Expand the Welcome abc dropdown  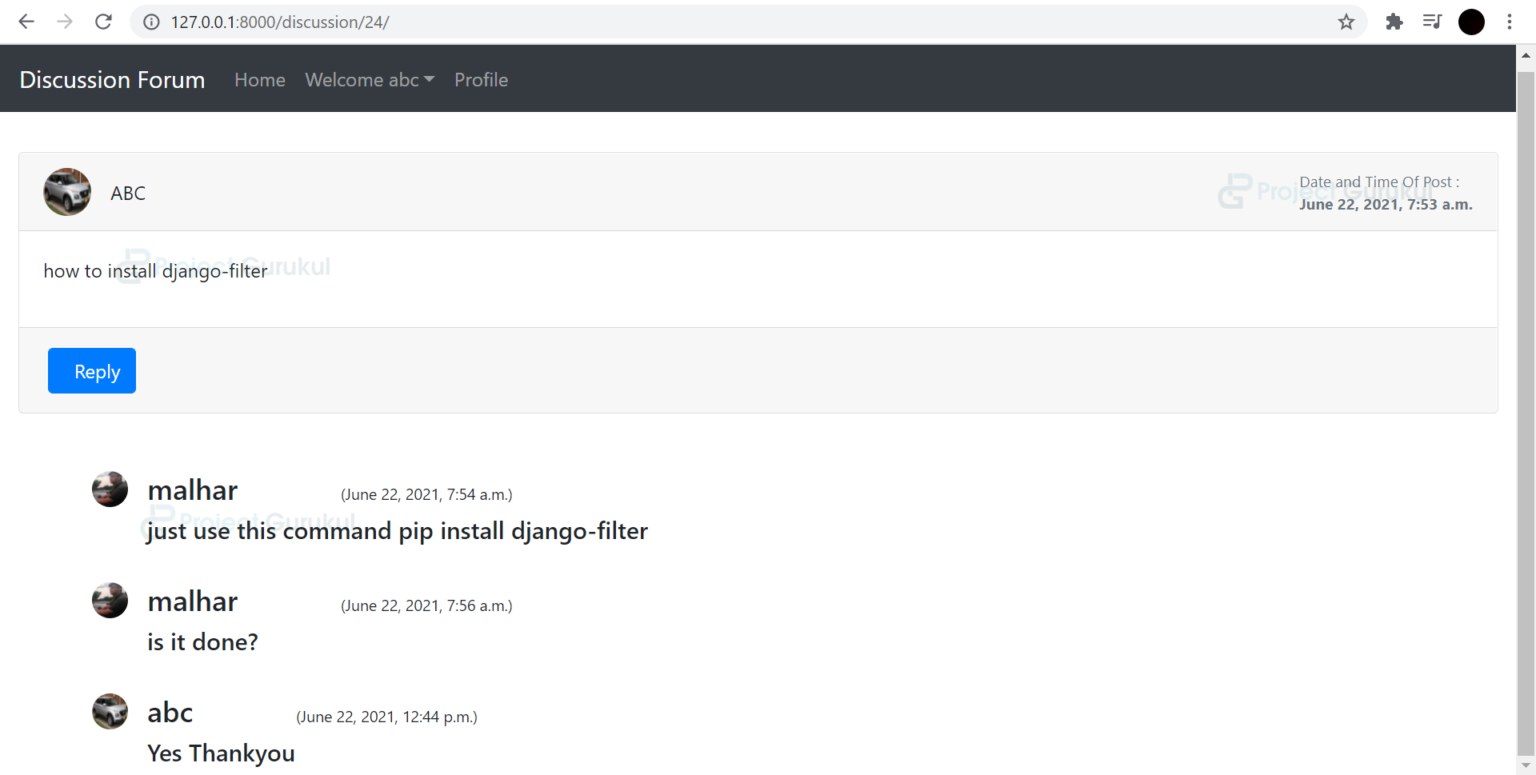pos(369,79)
